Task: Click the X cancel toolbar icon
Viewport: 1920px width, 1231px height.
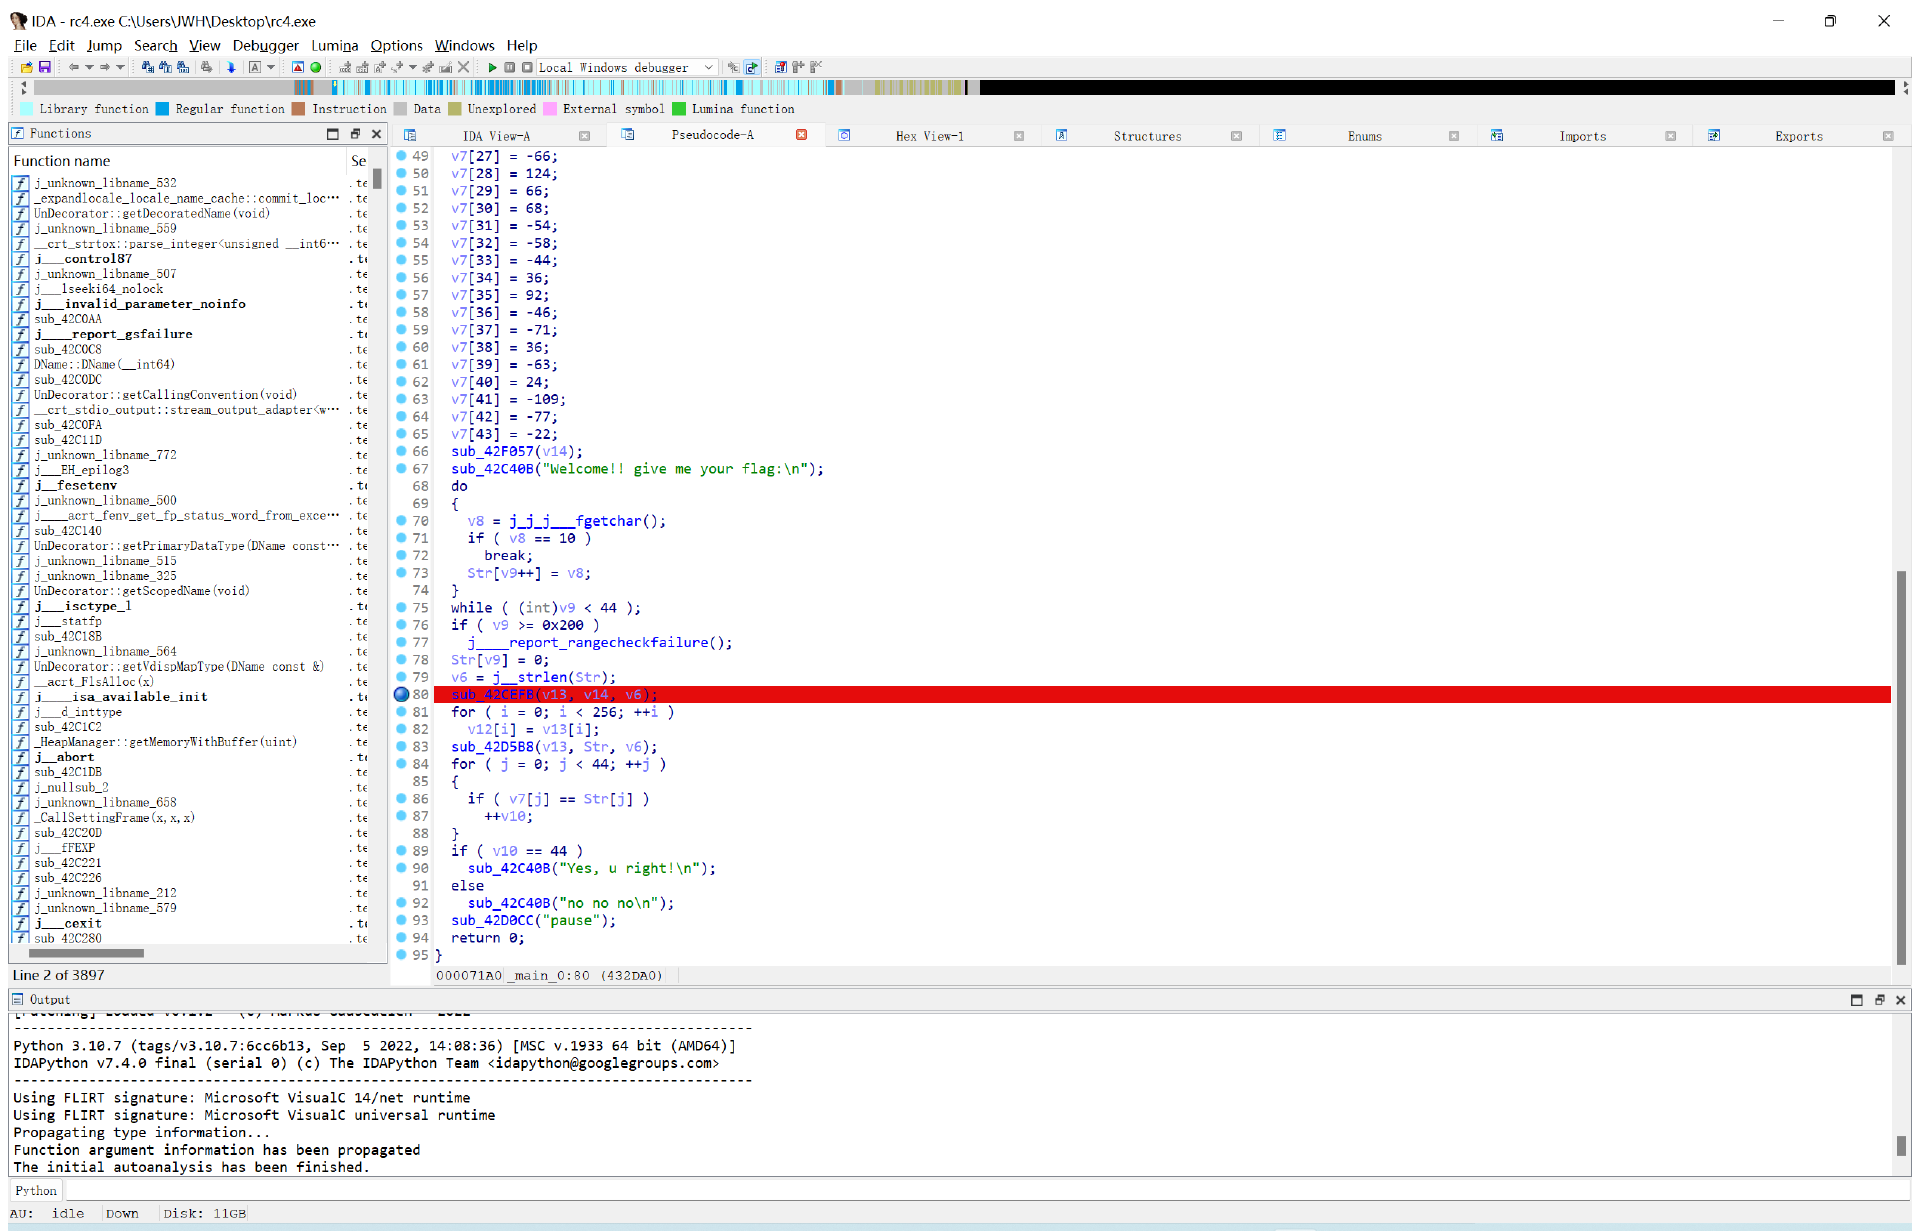Action: pos(463,67)
